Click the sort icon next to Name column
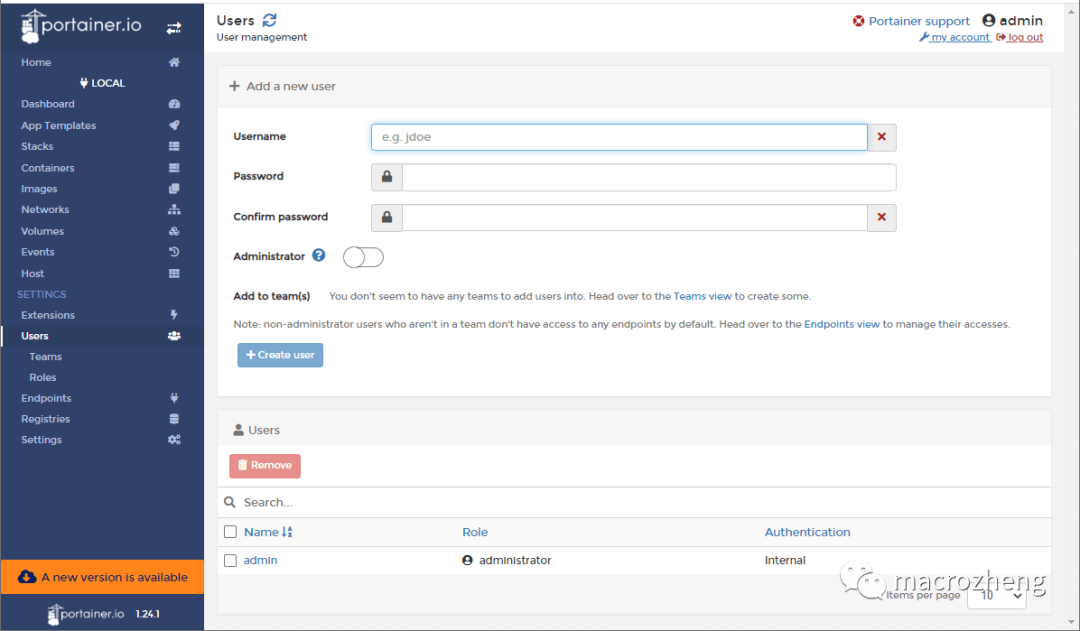The width and height of the screenshot is (1080, 631). point(287,532)
